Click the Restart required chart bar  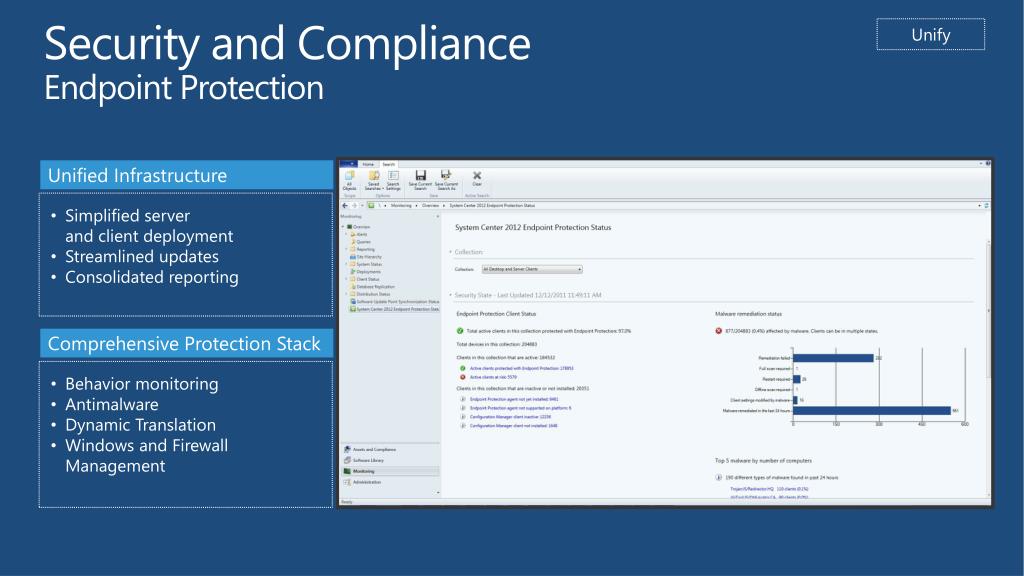797,379
